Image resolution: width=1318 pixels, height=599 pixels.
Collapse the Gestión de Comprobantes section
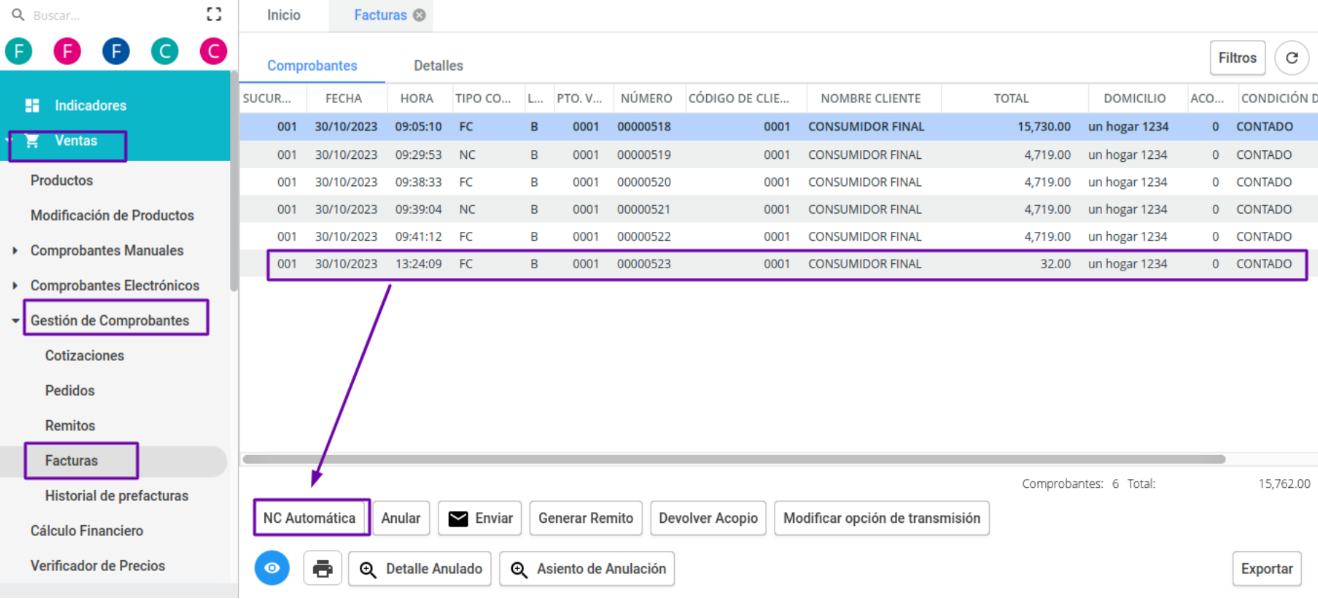[14, 321]
